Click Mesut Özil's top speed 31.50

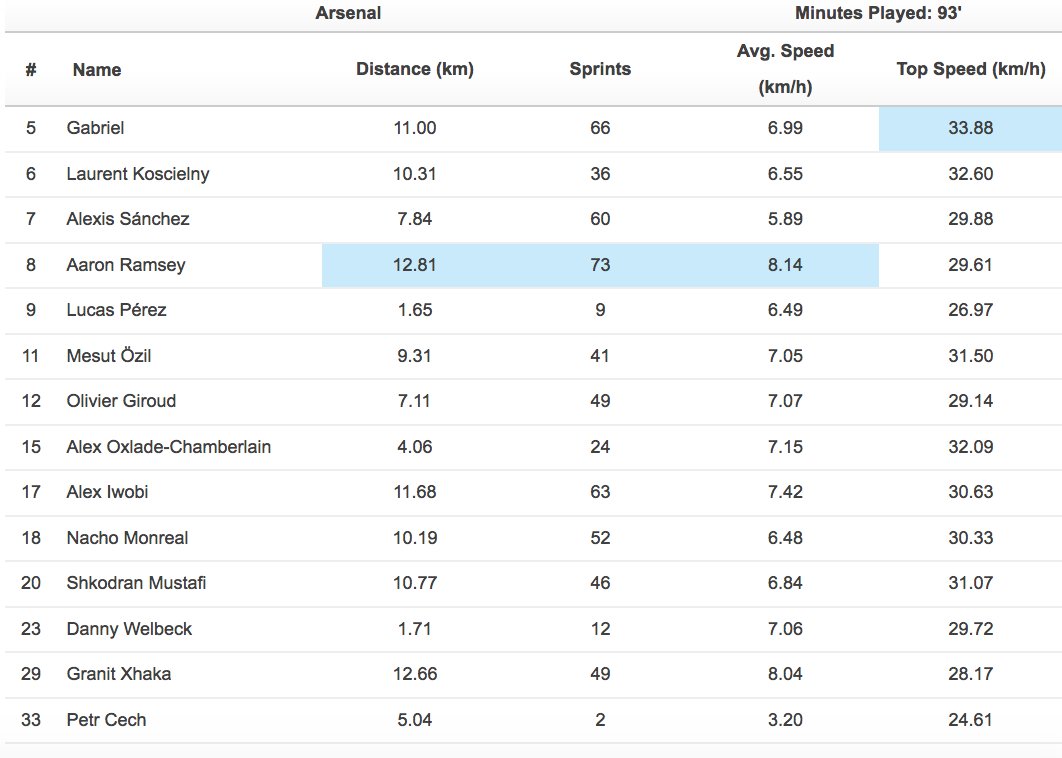point(971,356)
